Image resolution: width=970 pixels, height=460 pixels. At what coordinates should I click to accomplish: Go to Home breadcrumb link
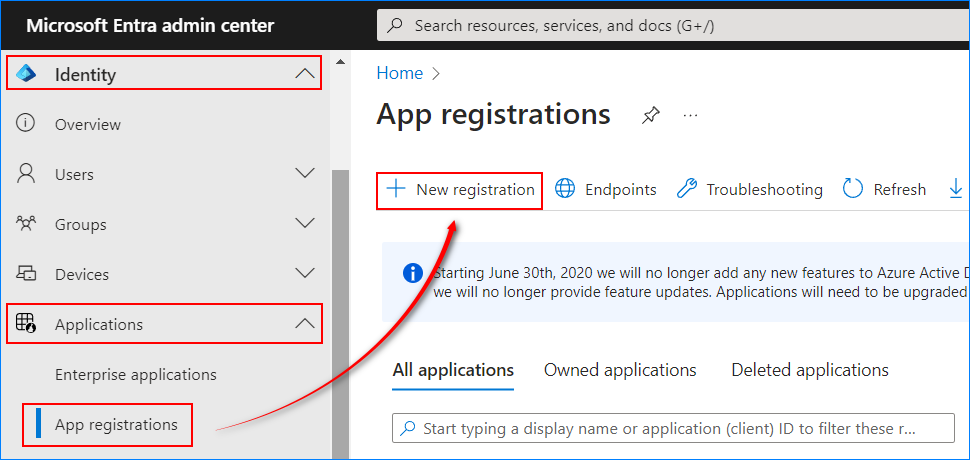[x=400, y=73]
